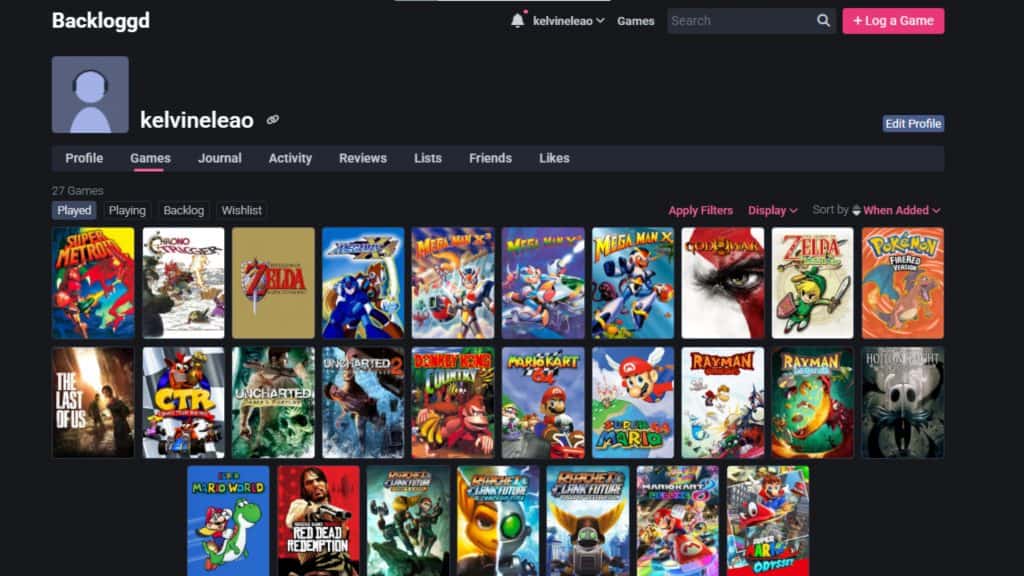The height and width of the screenshot is (576, 1024).
Task: Open The Last of Us cover
Action: click(93, 403)
